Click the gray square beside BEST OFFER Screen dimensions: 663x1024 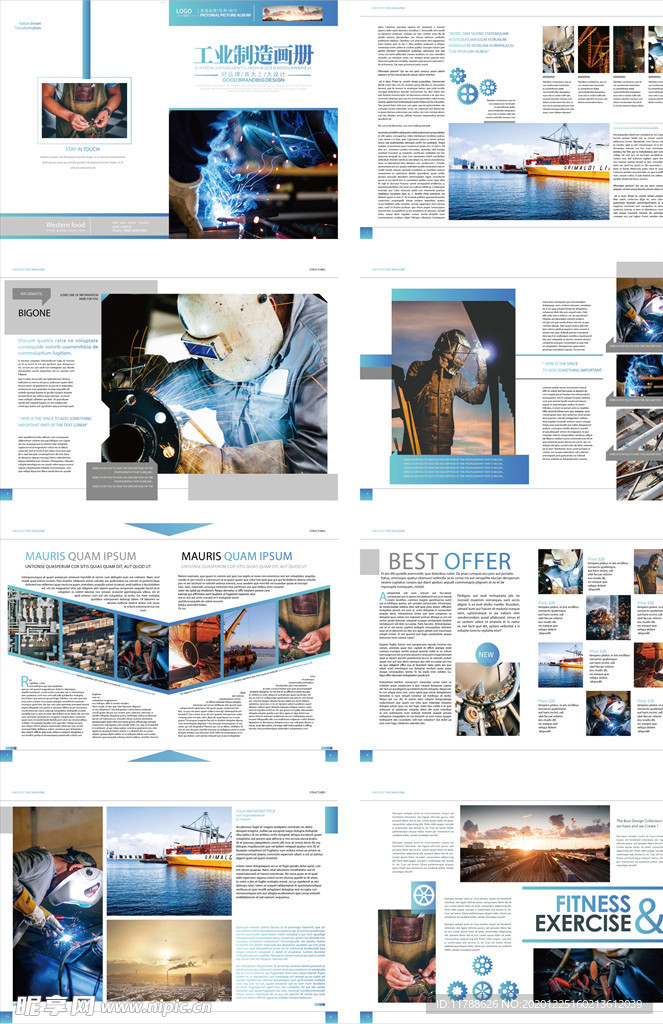click(369, 561)
